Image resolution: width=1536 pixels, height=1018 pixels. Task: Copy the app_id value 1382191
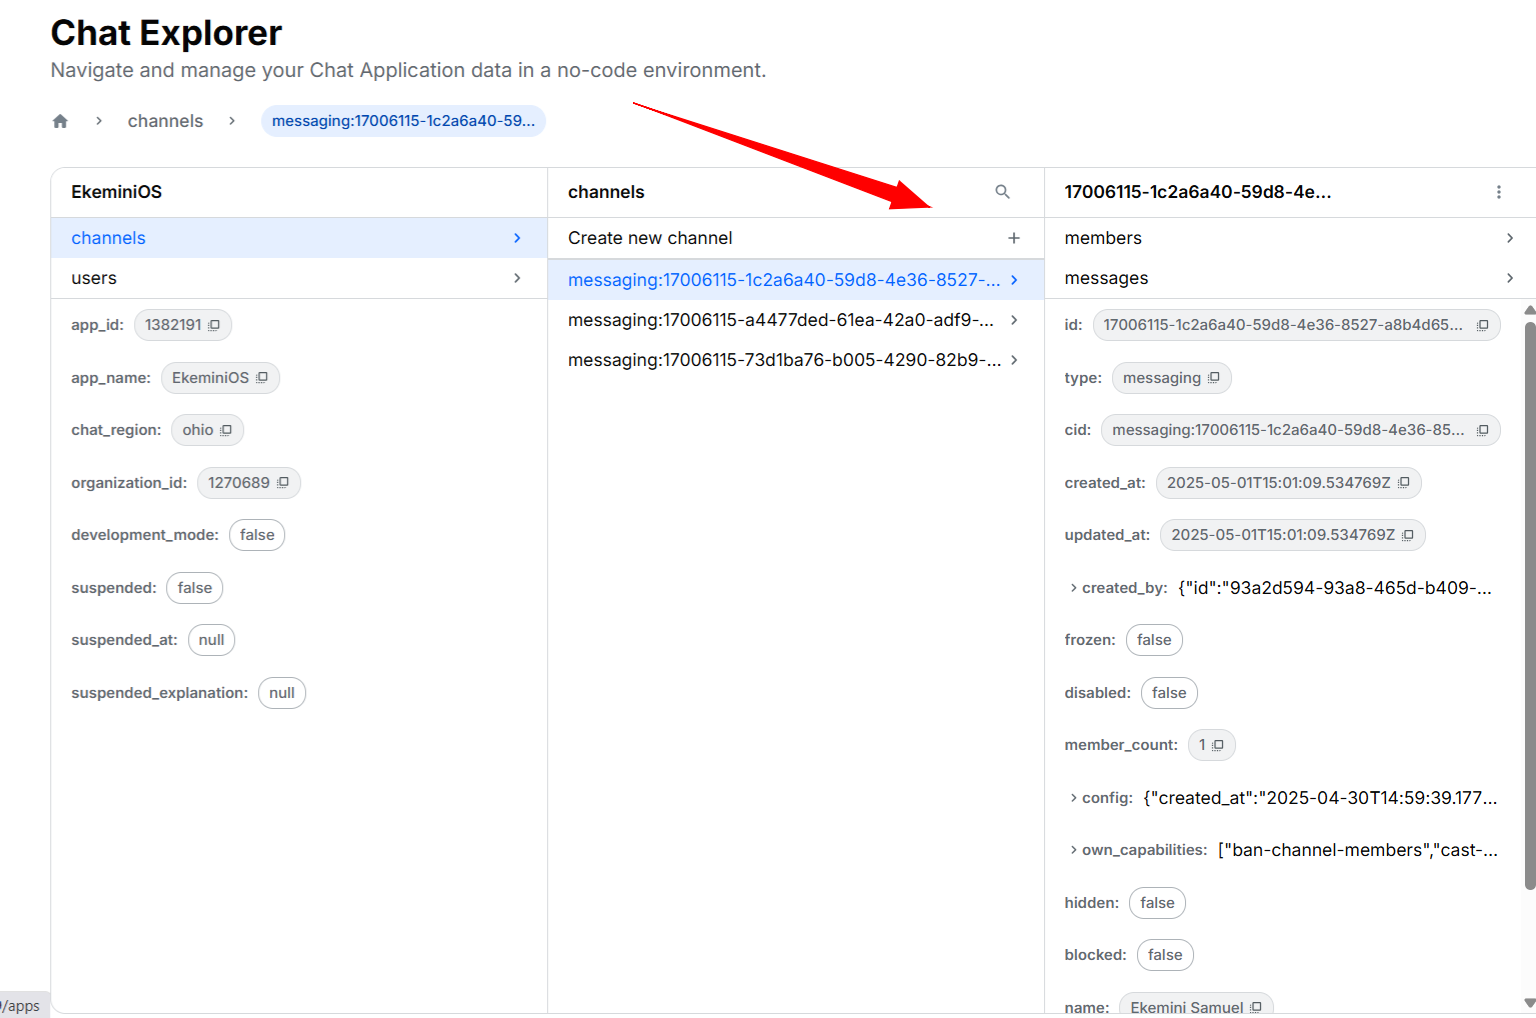click(x=214, y=325)
